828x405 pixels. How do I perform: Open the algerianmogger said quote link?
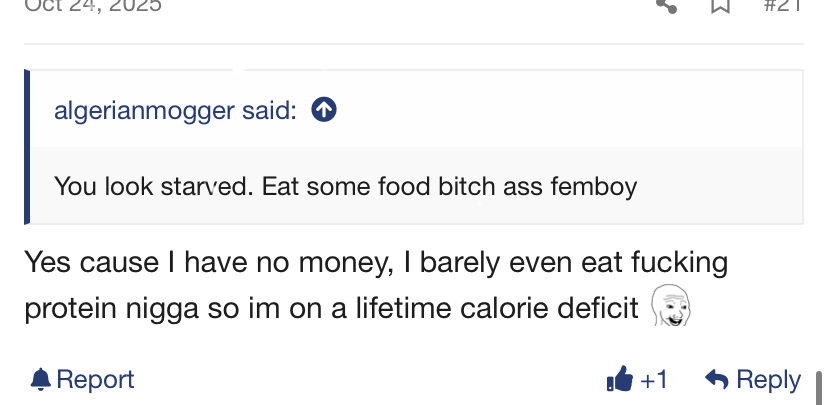175,110
